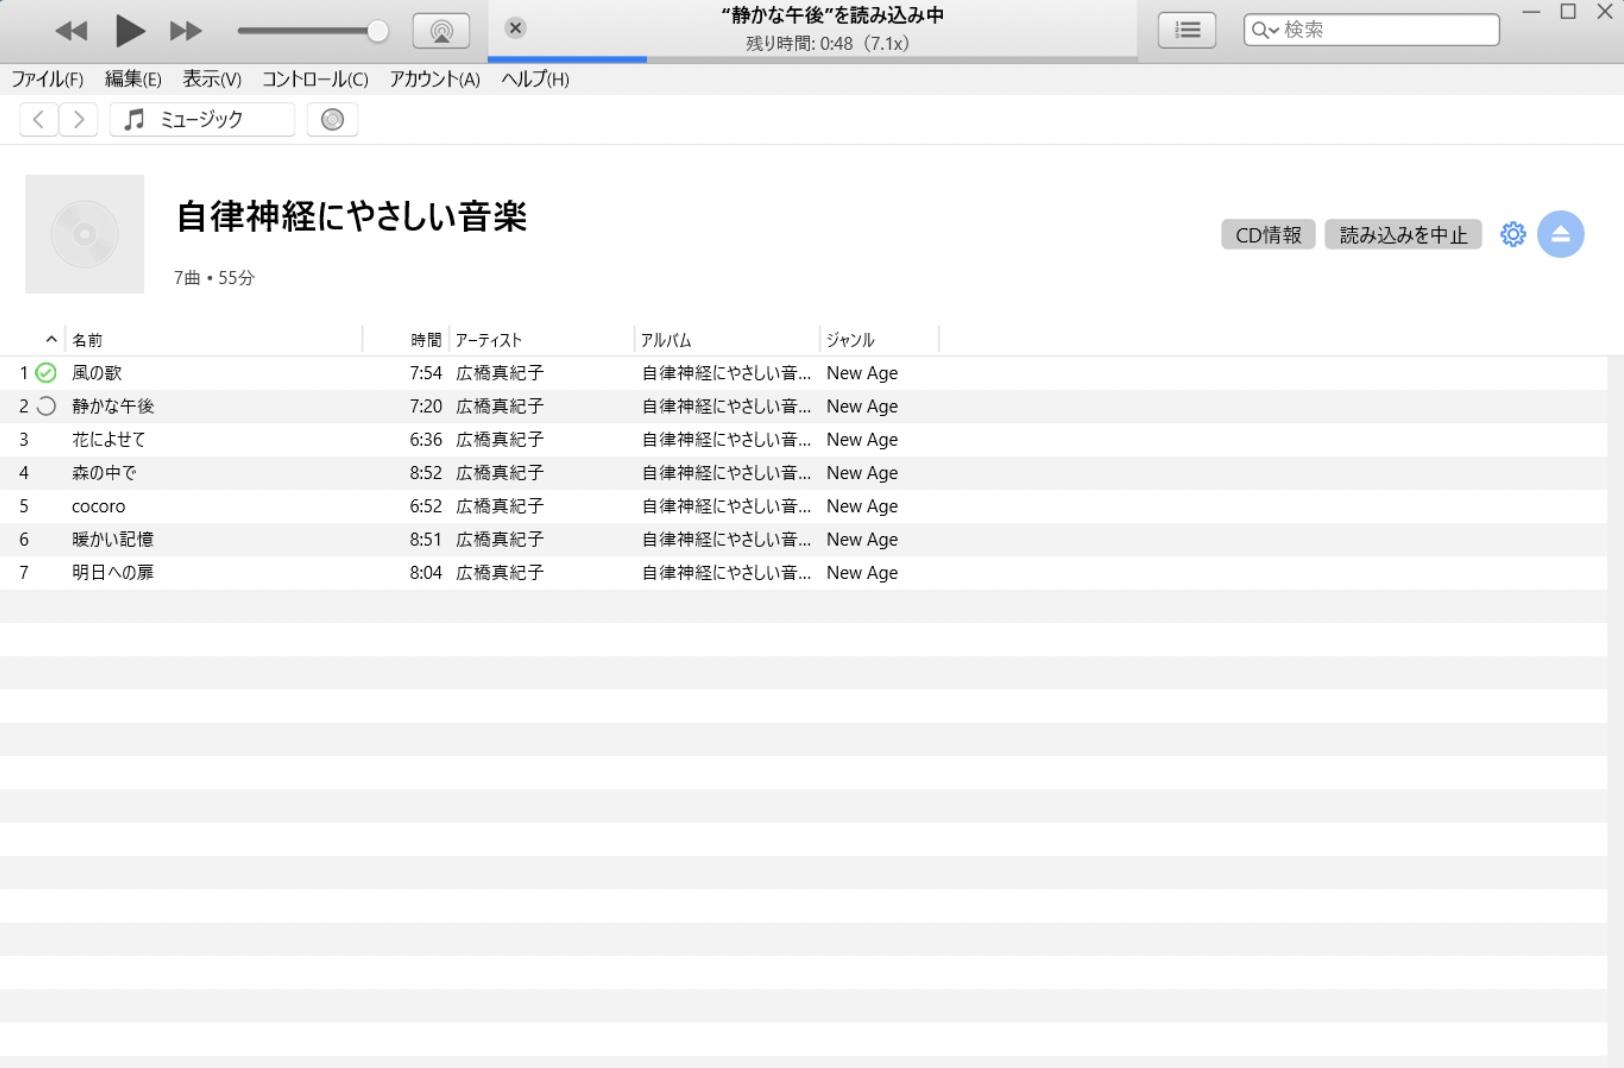The height and width of the screenshot is (1068, 1624).
Task: Click the 7曲 • 55分 summary text
Action: click(x=214, y=278)
